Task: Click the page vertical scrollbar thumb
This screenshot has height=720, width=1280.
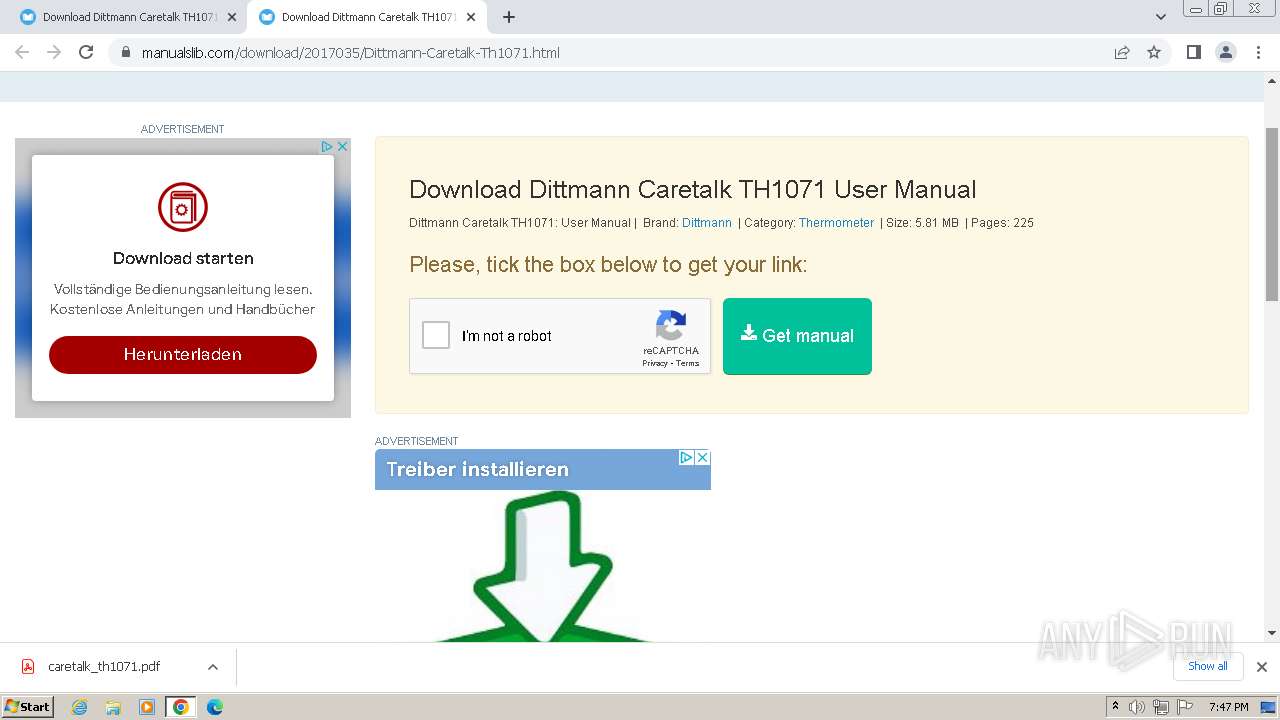Action: point(1272,214)
